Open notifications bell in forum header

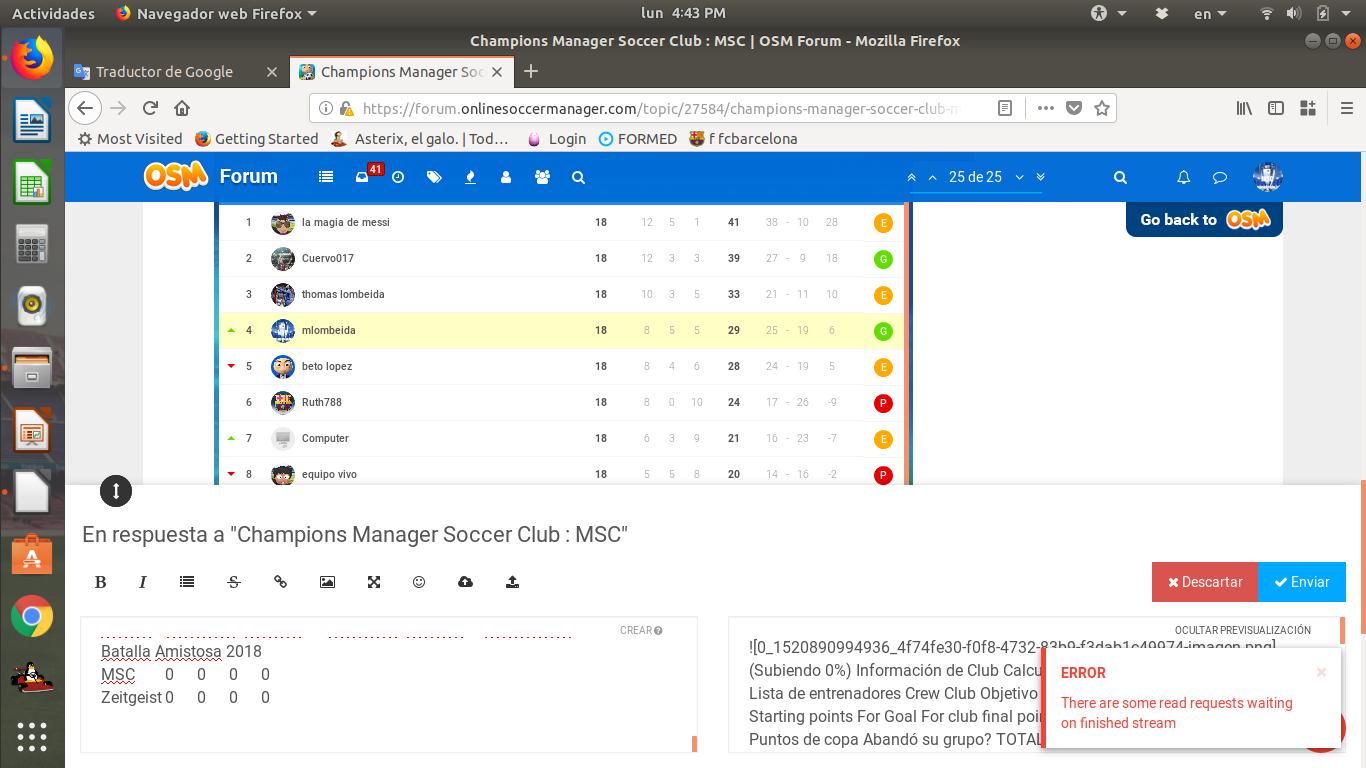1184,177
